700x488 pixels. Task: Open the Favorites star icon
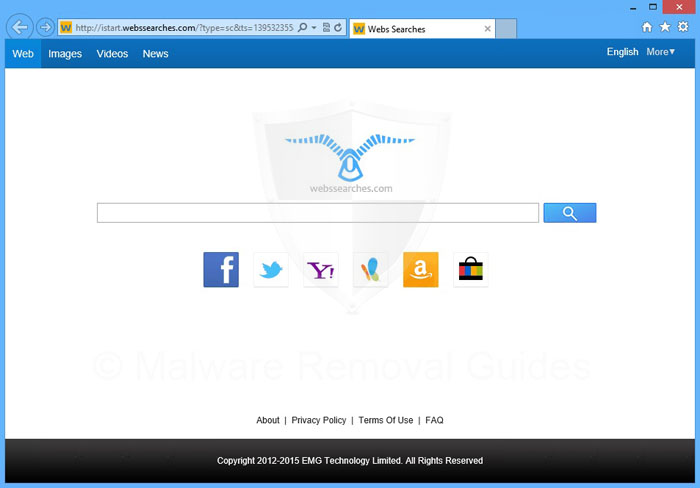point(665,27)
